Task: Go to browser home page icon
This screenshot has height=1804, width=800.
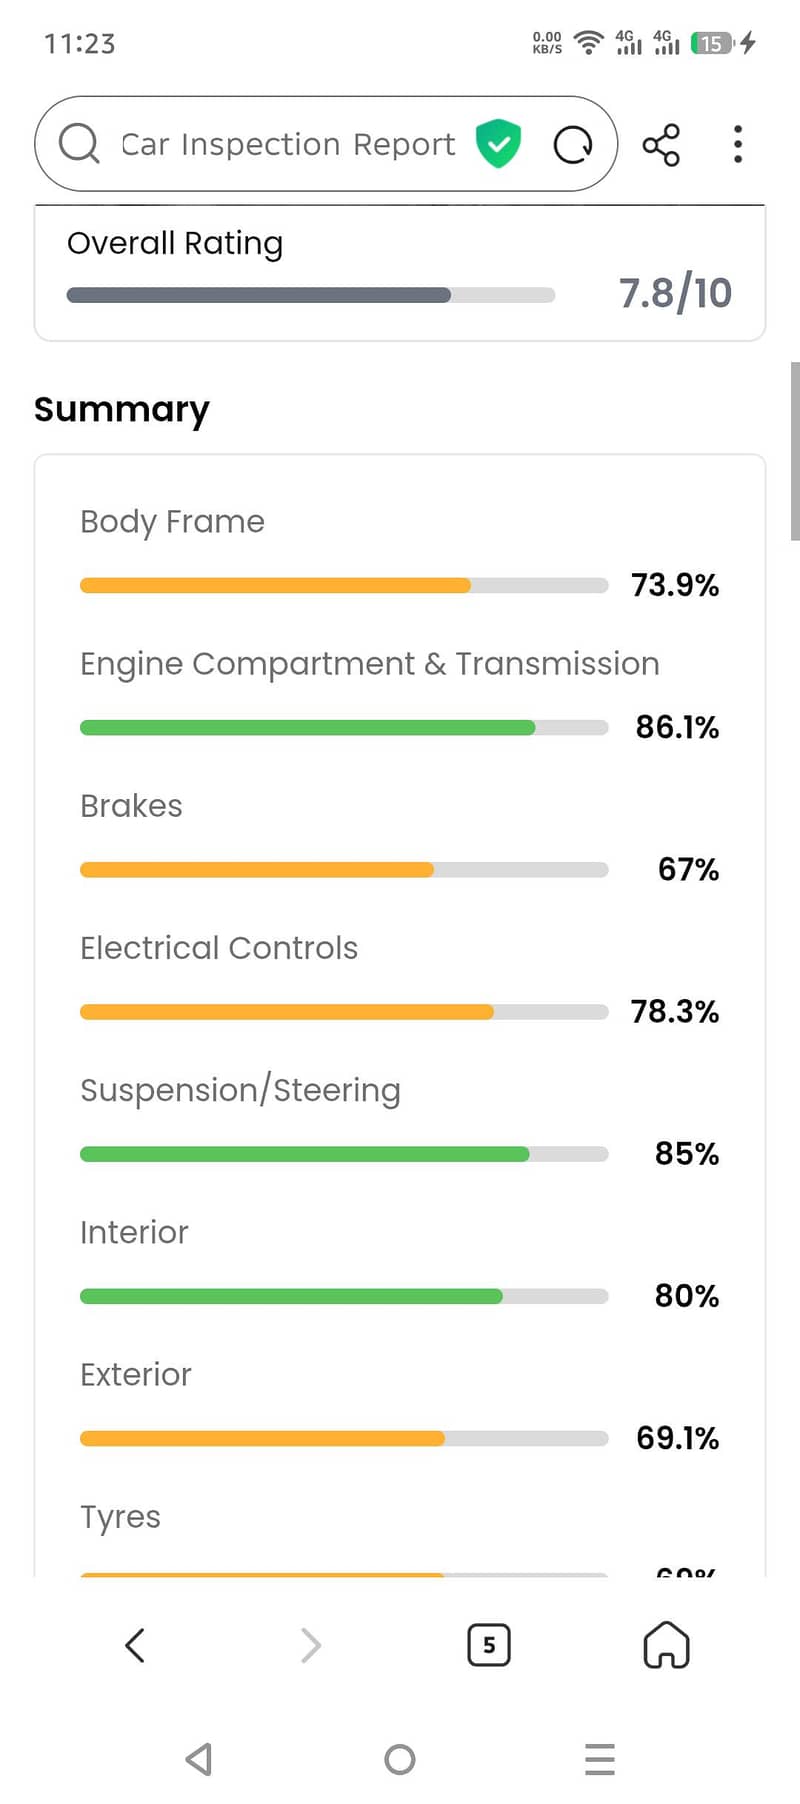Action: 666,1645
